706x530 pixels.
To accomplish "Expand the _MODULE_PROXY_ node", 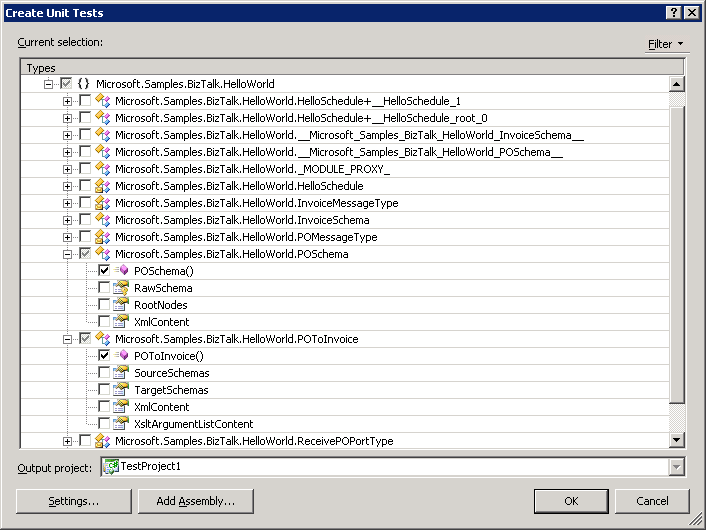I will [x=67, y=169].
